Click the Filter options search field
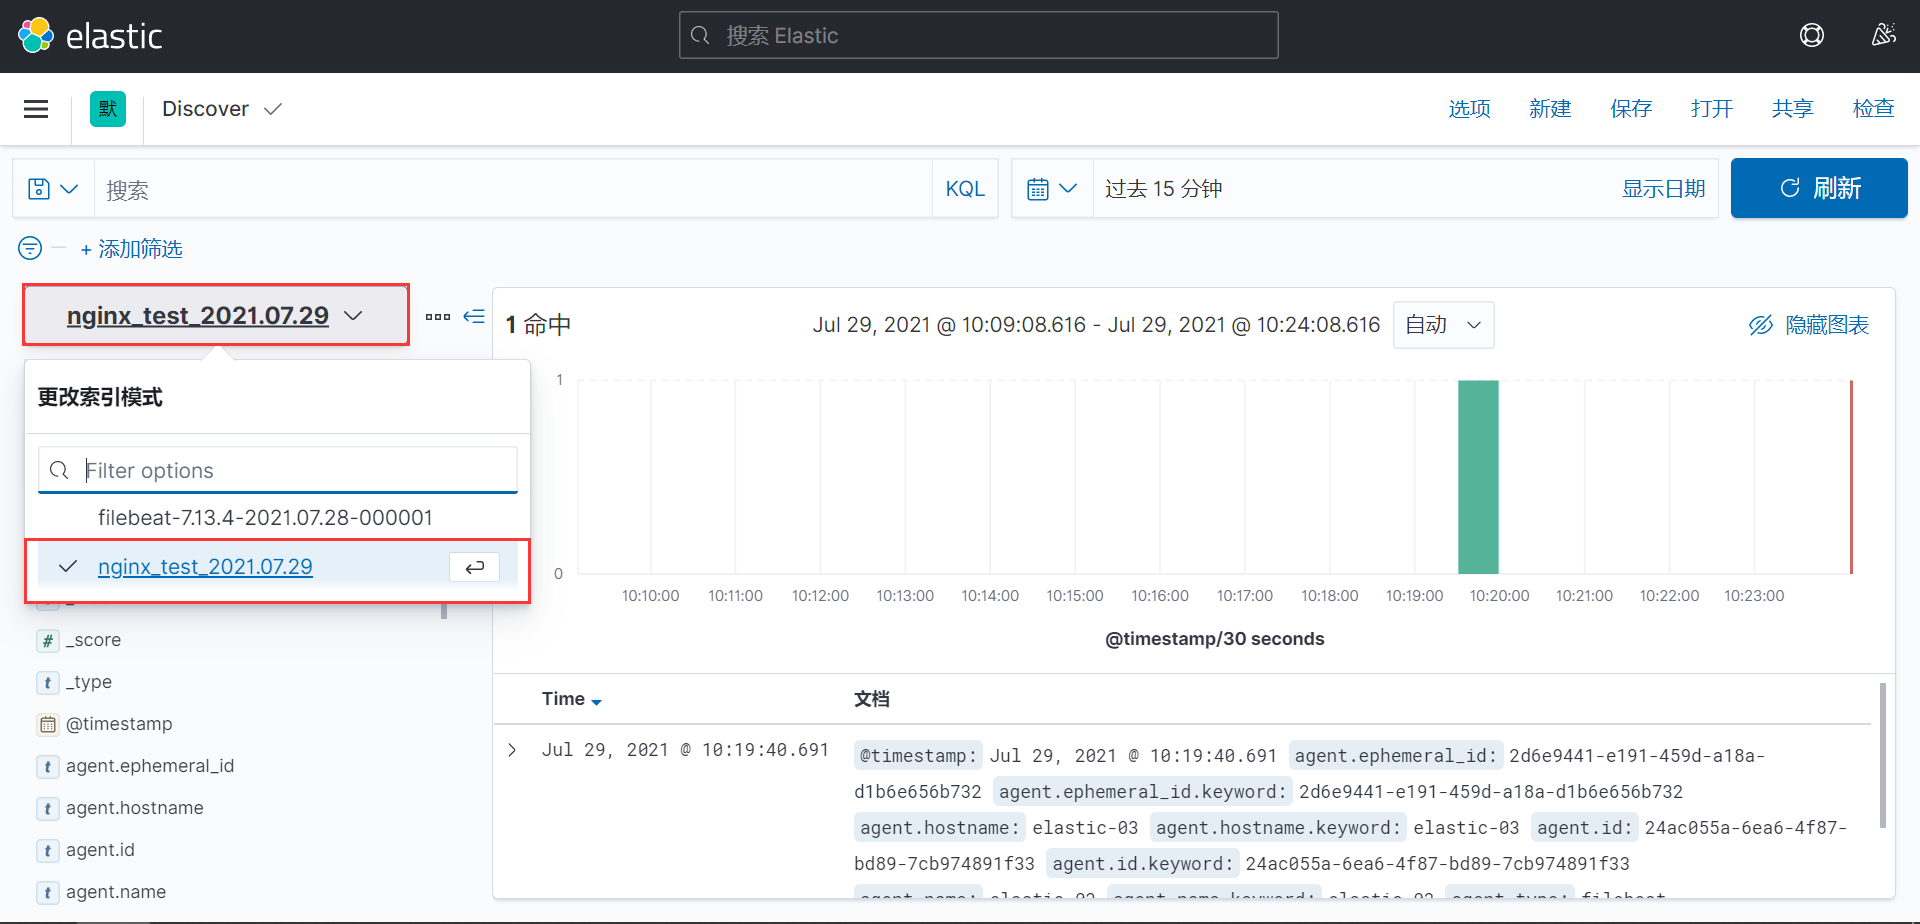 click(277, 470)
